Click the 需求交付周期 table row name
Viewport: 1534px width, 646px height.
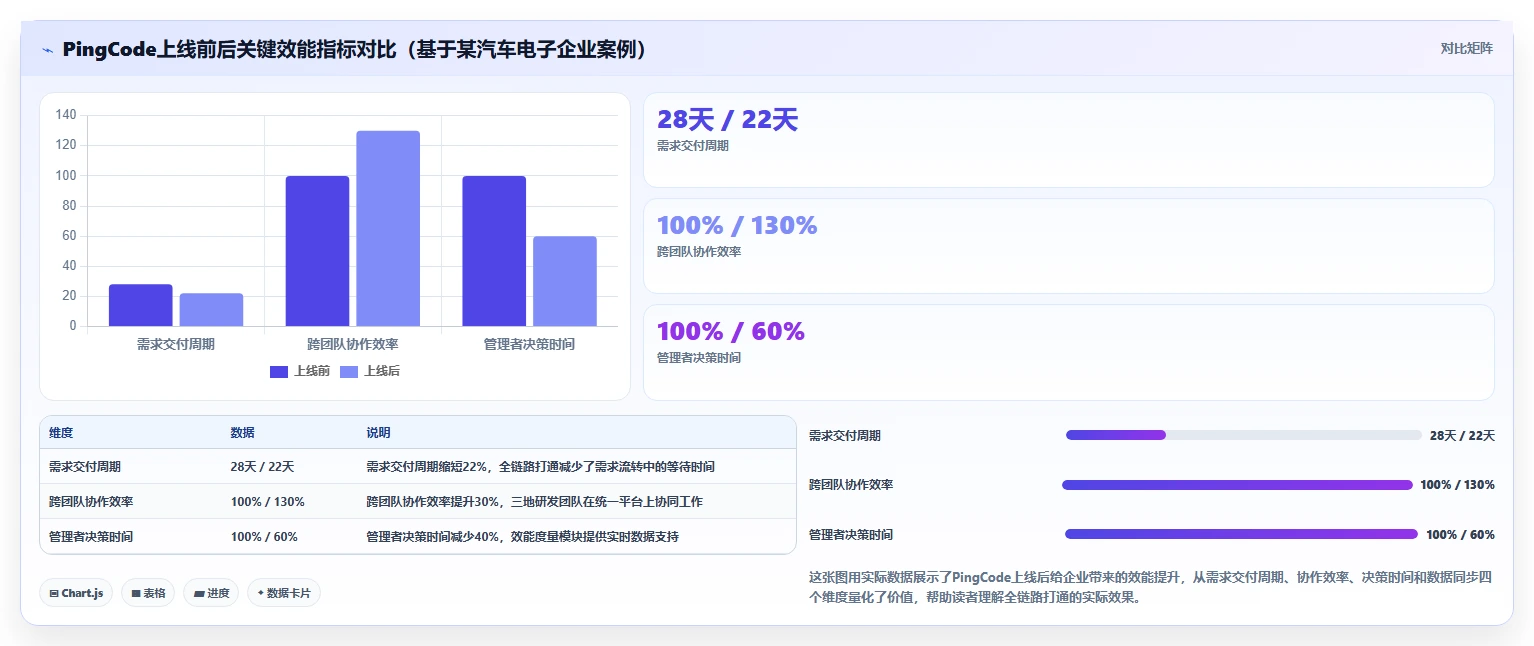coord(85,467)
